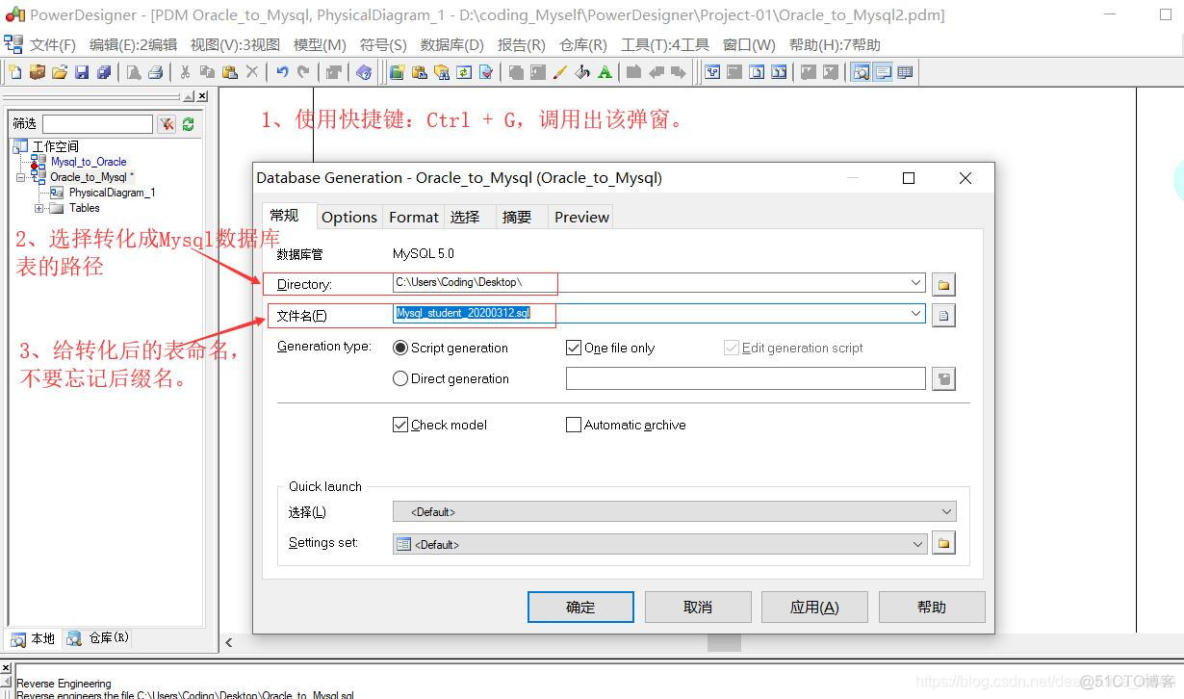Switch to the 本地 browser tab
Viewport: 1184px width, 699px height.
(32, 639)
